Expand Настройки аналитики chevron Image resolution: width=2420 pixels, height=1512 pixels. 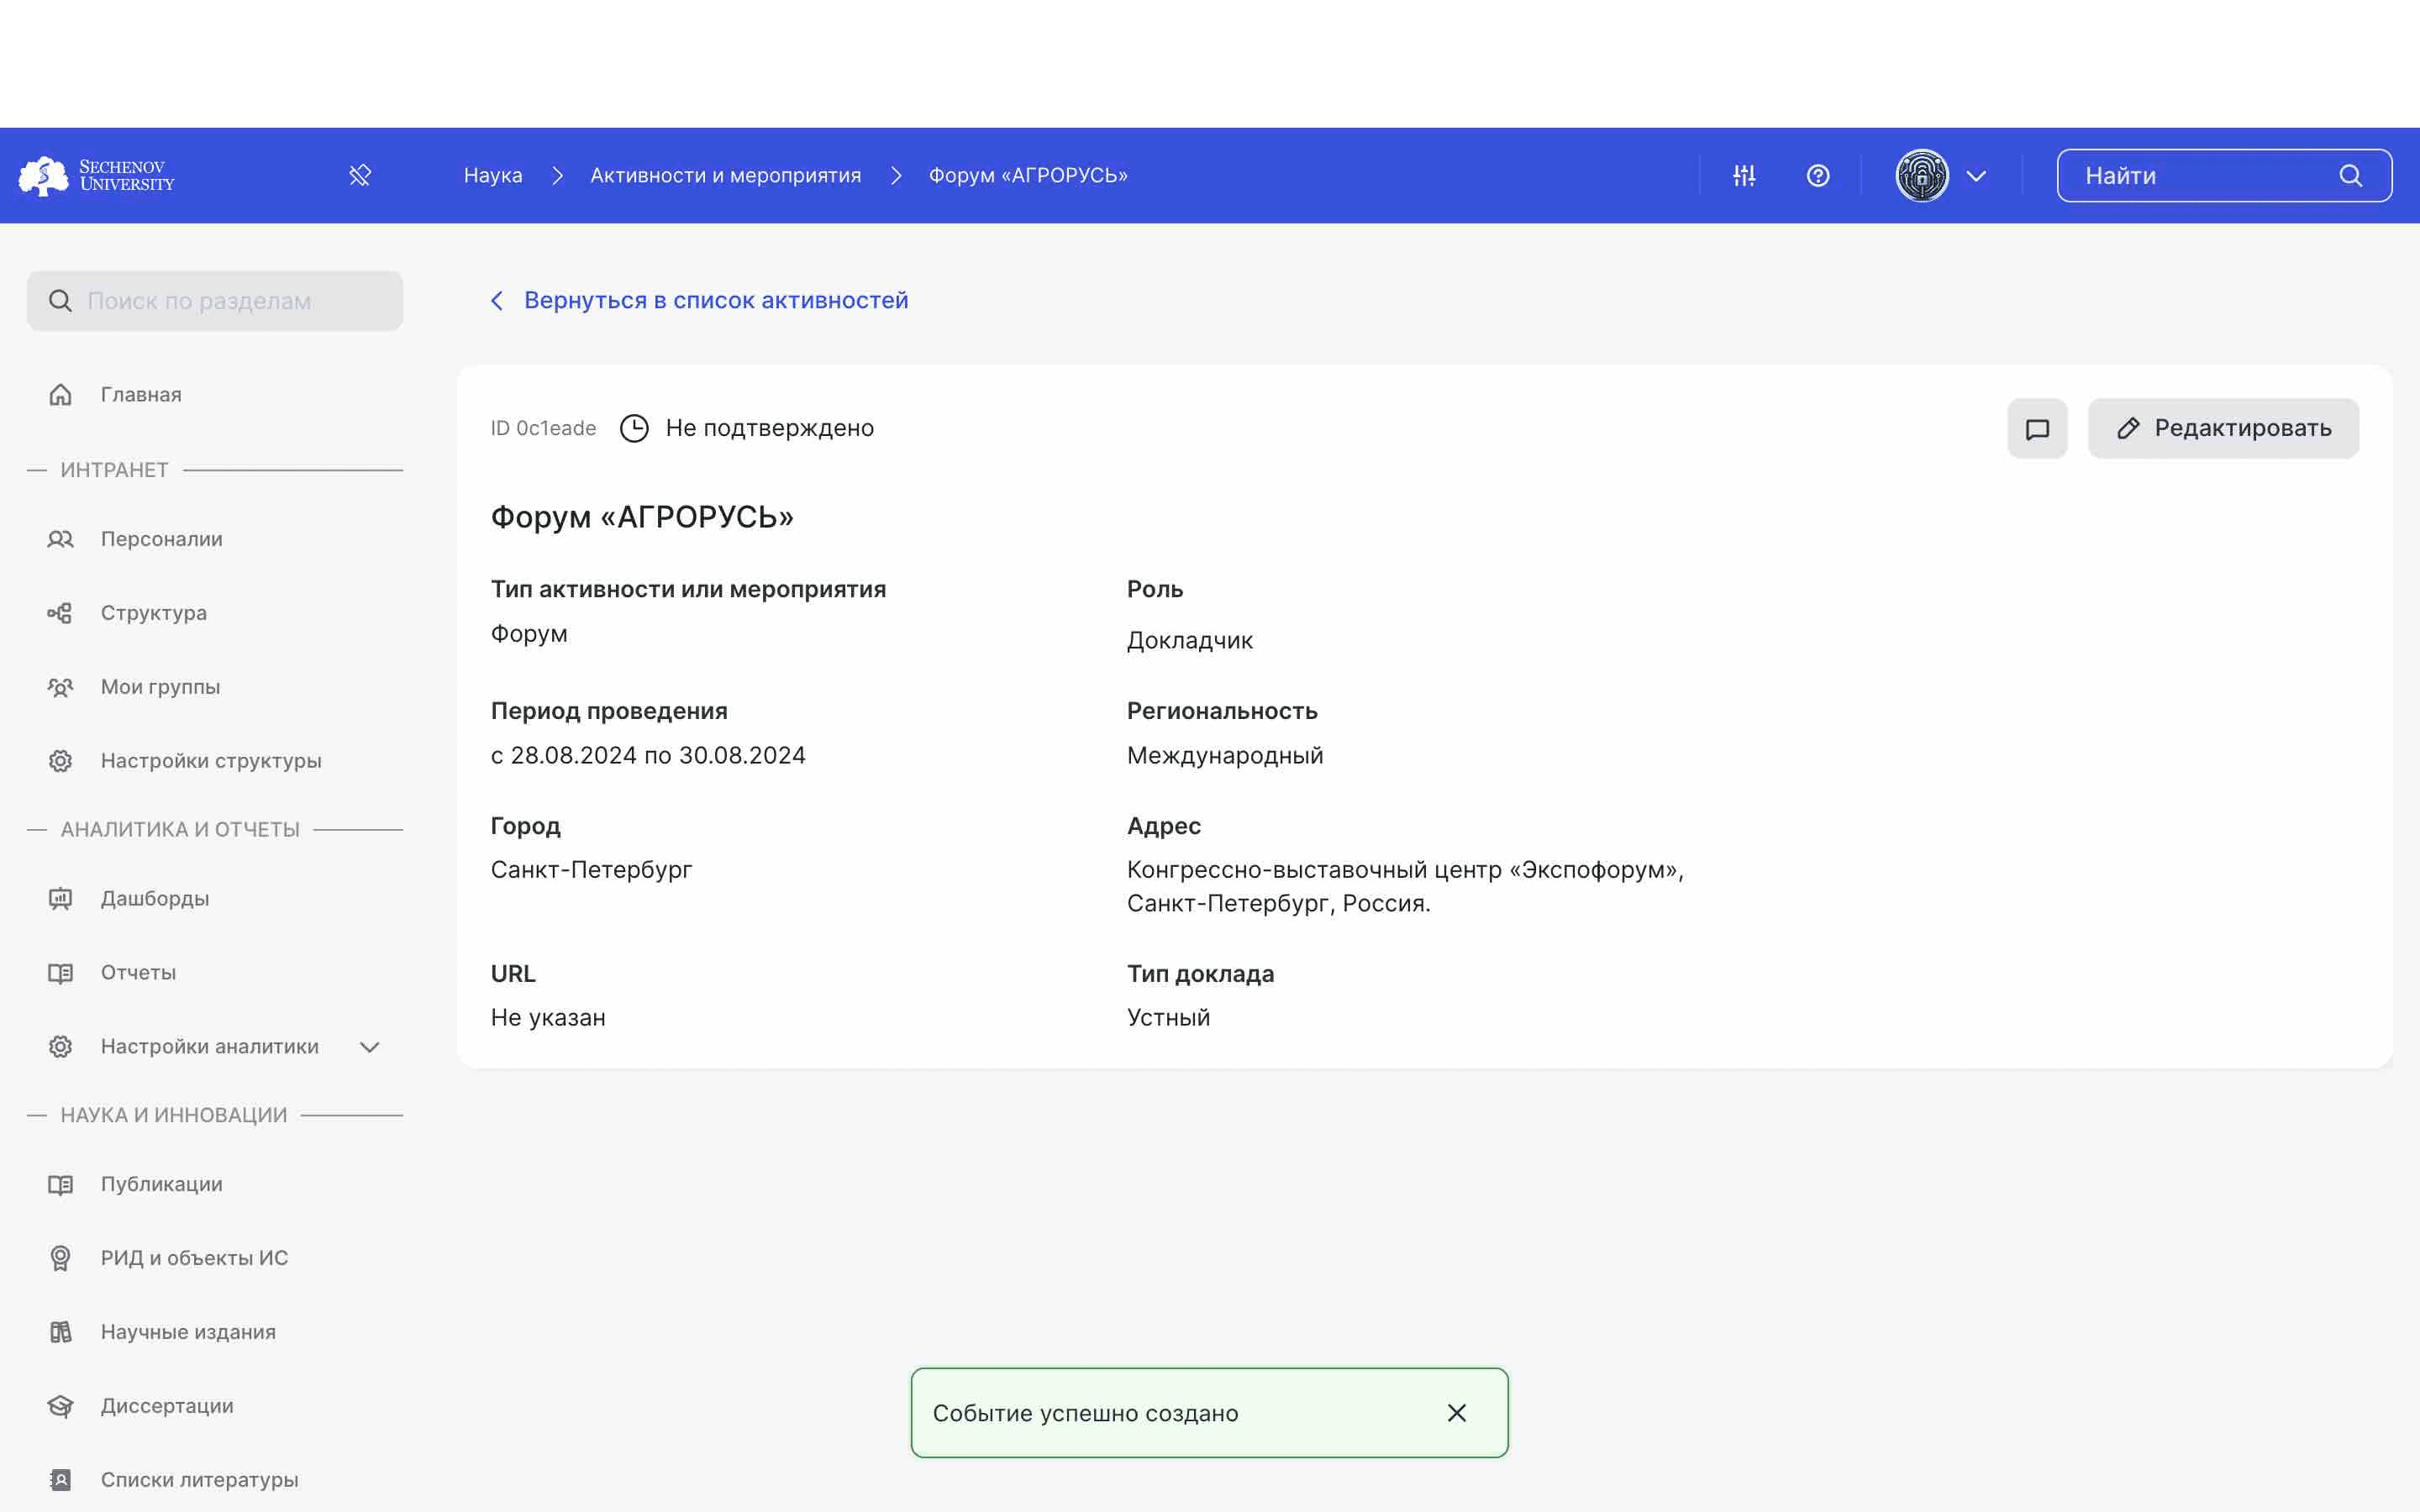click(370, 1047)
